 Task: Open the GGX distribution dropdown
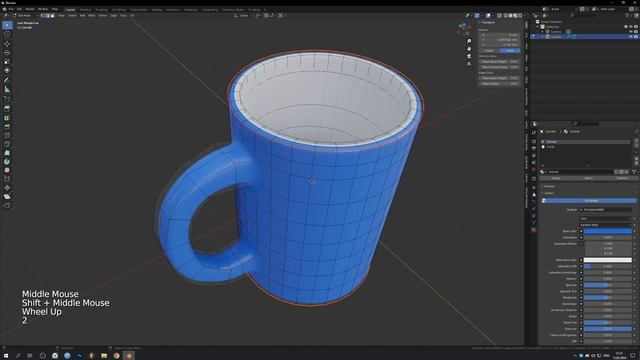606,219
